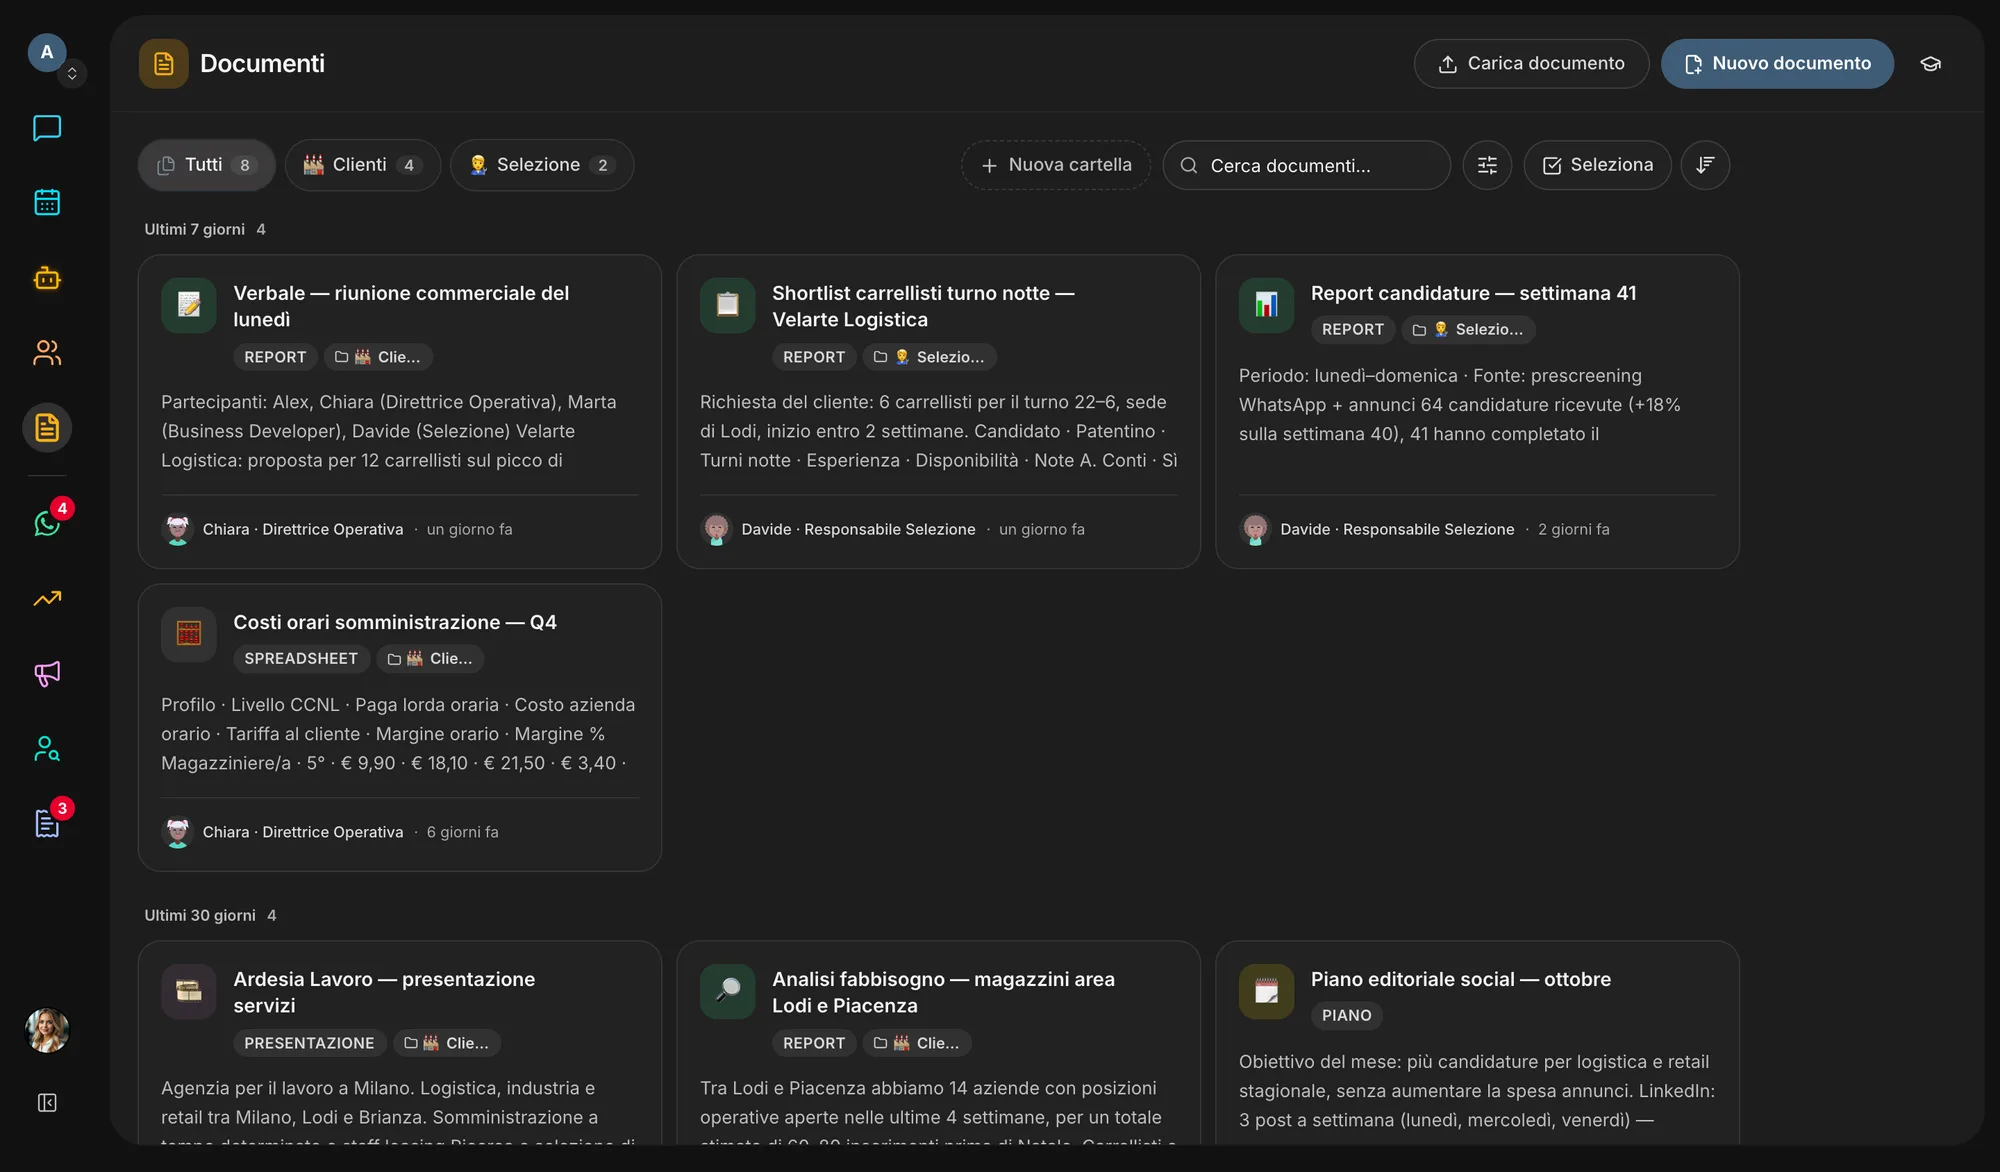Focus the Cerca documenti search field
Screen dimensions: 2000x1172
(1306, 165)
